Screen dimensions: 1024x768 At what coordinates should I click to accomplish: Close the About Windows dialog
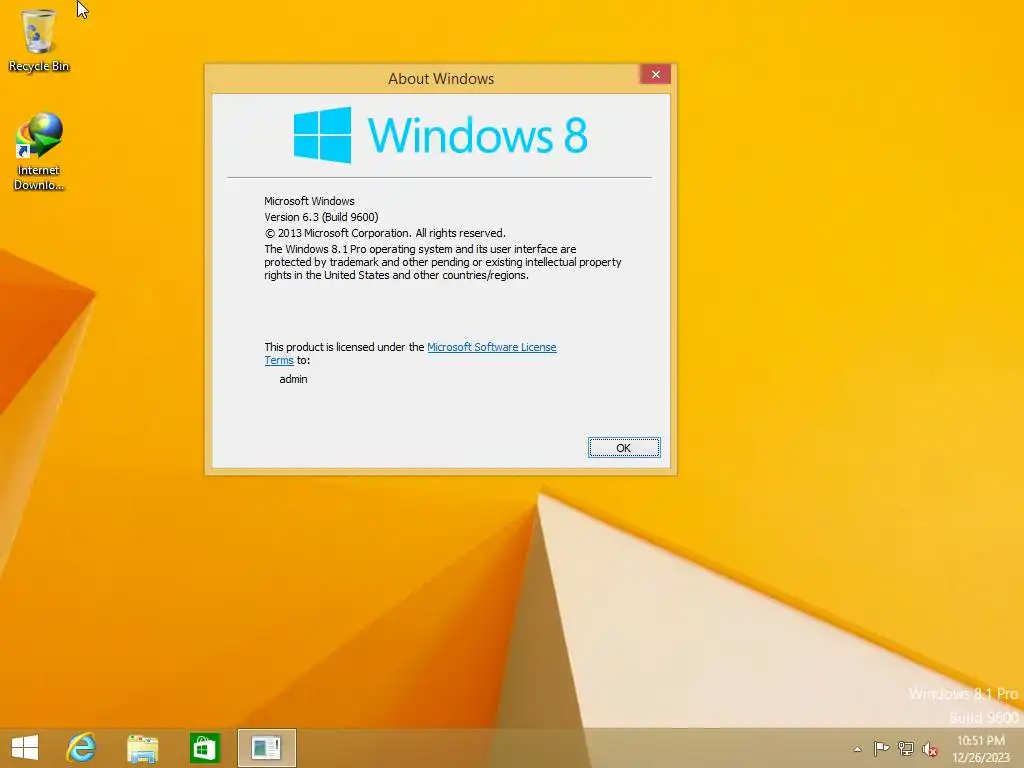click(x=656, y=74)
